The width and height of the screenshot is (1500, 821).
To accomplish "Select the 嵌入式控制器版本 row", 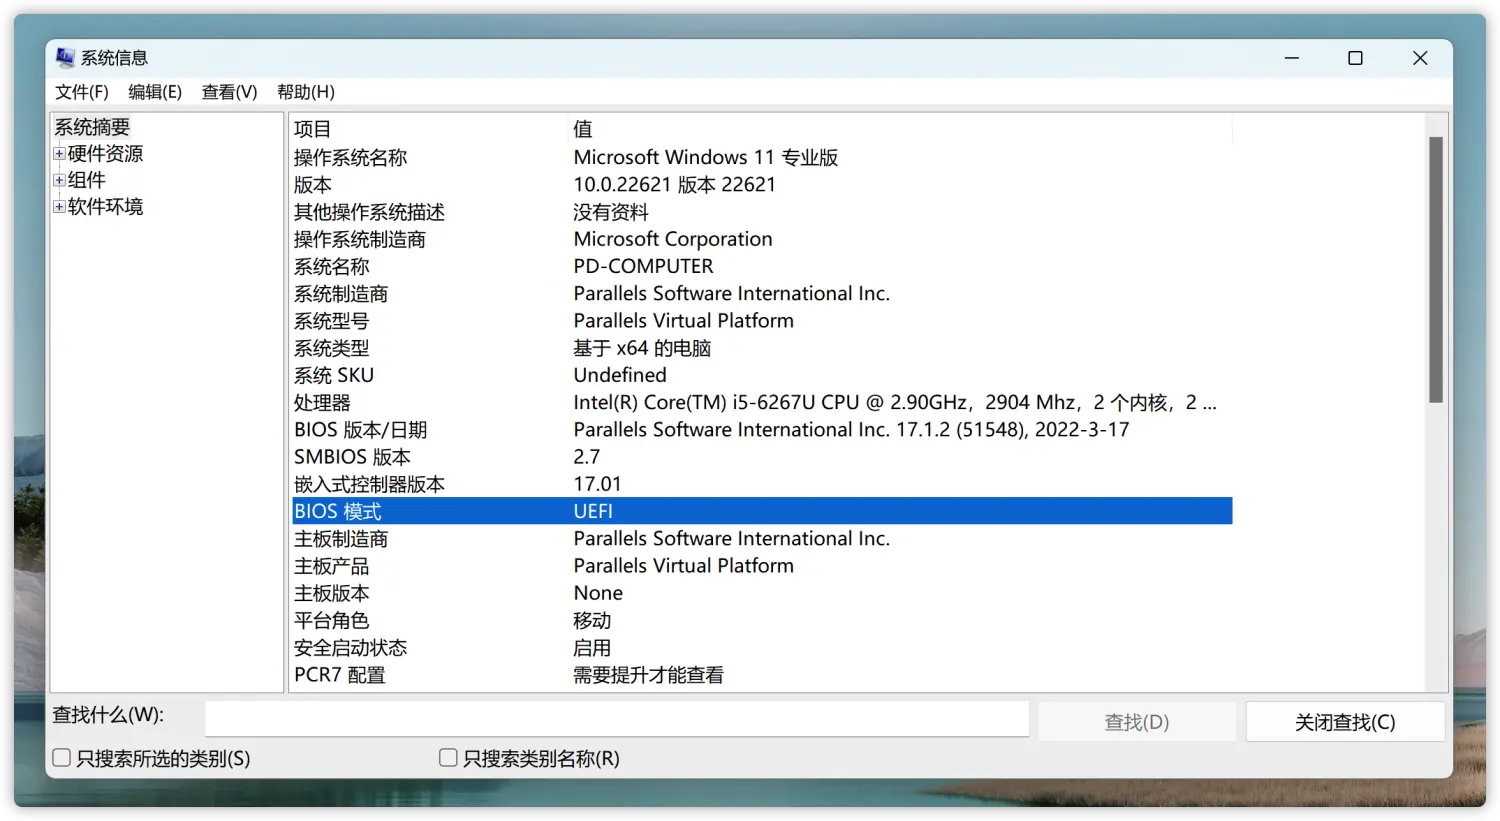I will click(762, 484).
